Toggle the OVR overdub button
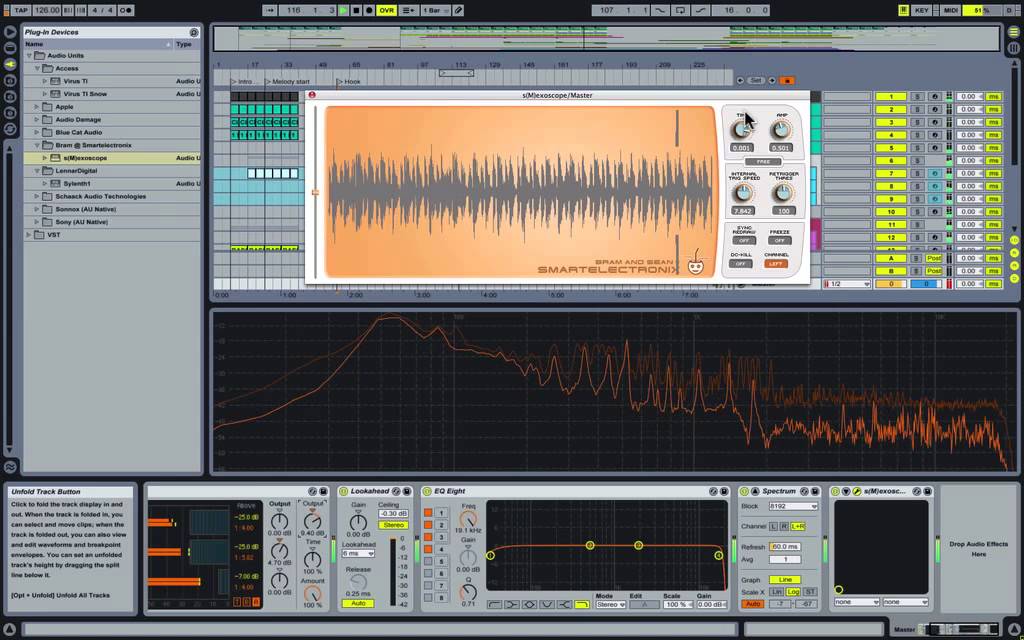 point(387,10)
